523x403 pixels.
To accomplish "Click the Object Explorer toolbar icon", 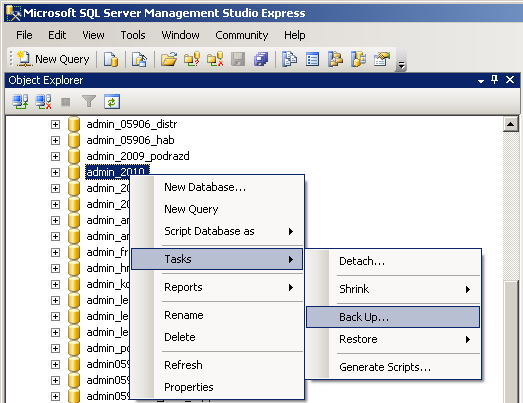I will pyautogui.click(x=335, y=59).
